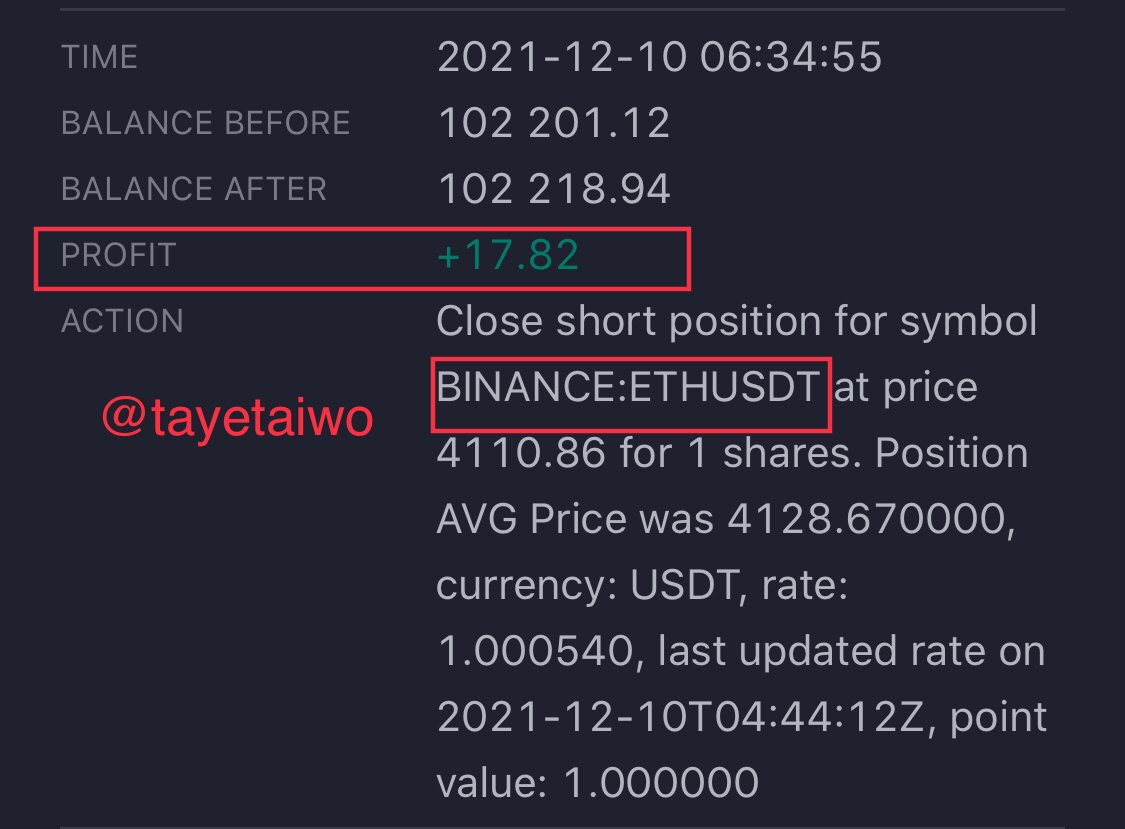Click the 'Close short position for symbol' line
Image resolution: width=1125 pixels, height=829 pixels.
[x=737, y=321]
